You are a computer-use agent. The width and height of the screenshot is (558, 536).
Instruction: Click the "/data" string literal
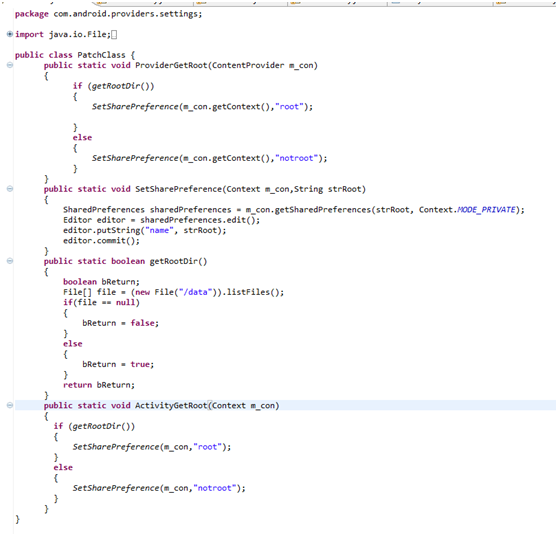click(195, 292)
